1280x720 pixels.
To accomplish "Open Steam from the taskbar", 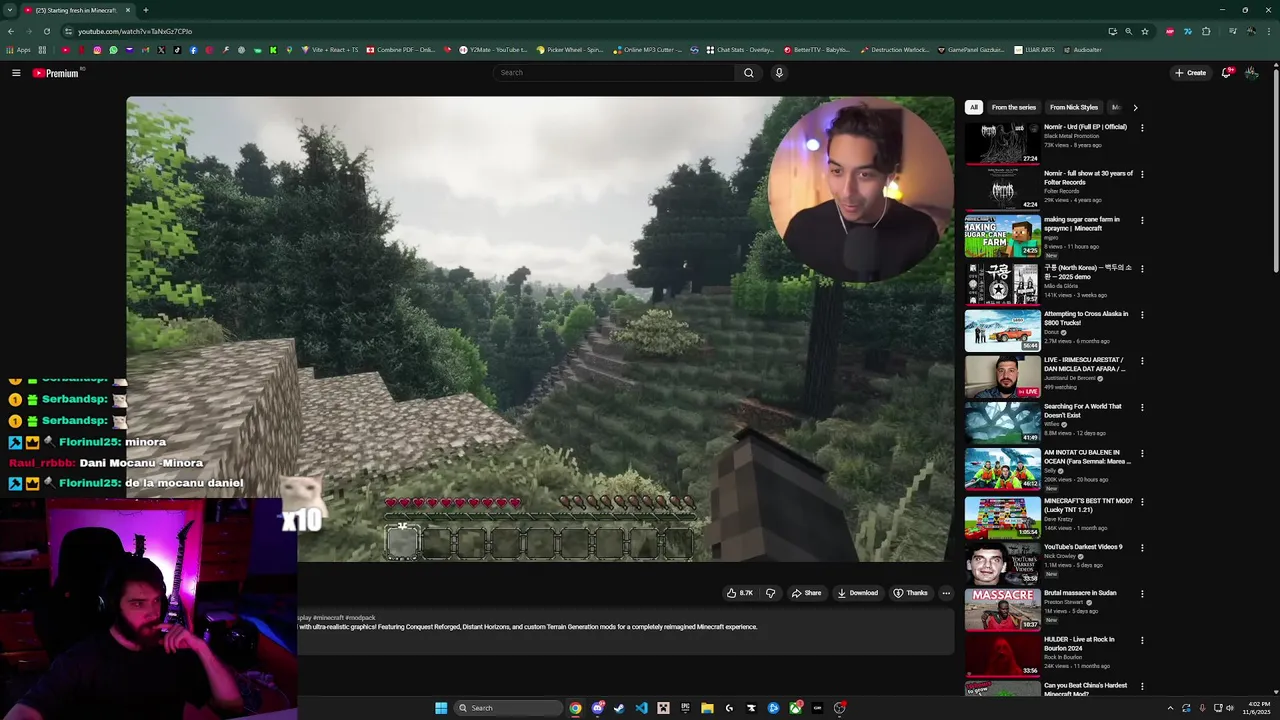I will coord(619,708).
